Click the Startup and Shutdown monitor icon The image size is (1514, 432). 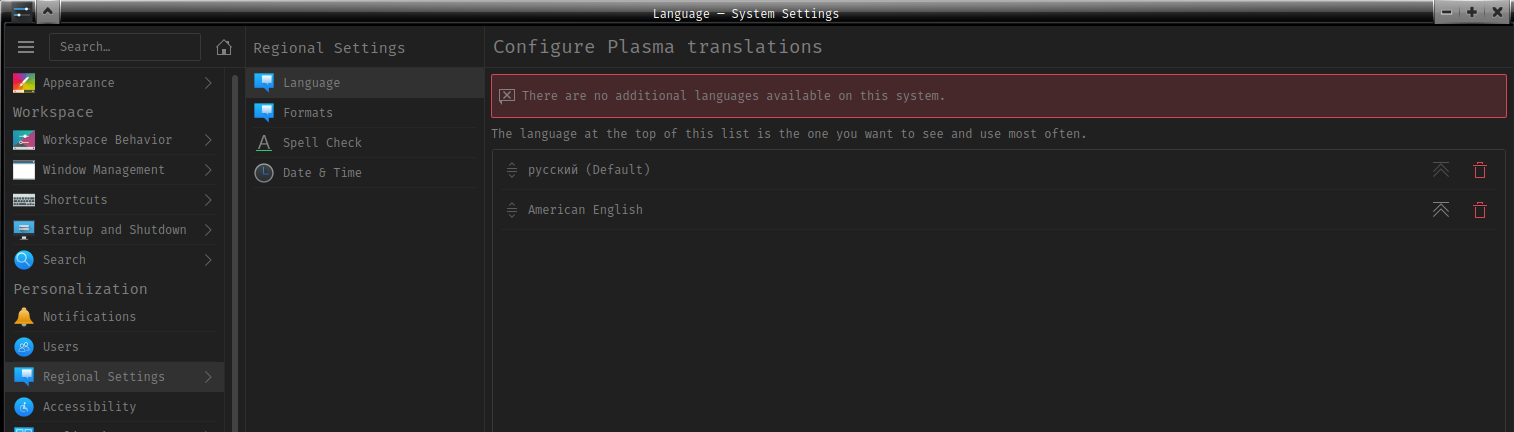pyautogui.click(x=24, y=230)
